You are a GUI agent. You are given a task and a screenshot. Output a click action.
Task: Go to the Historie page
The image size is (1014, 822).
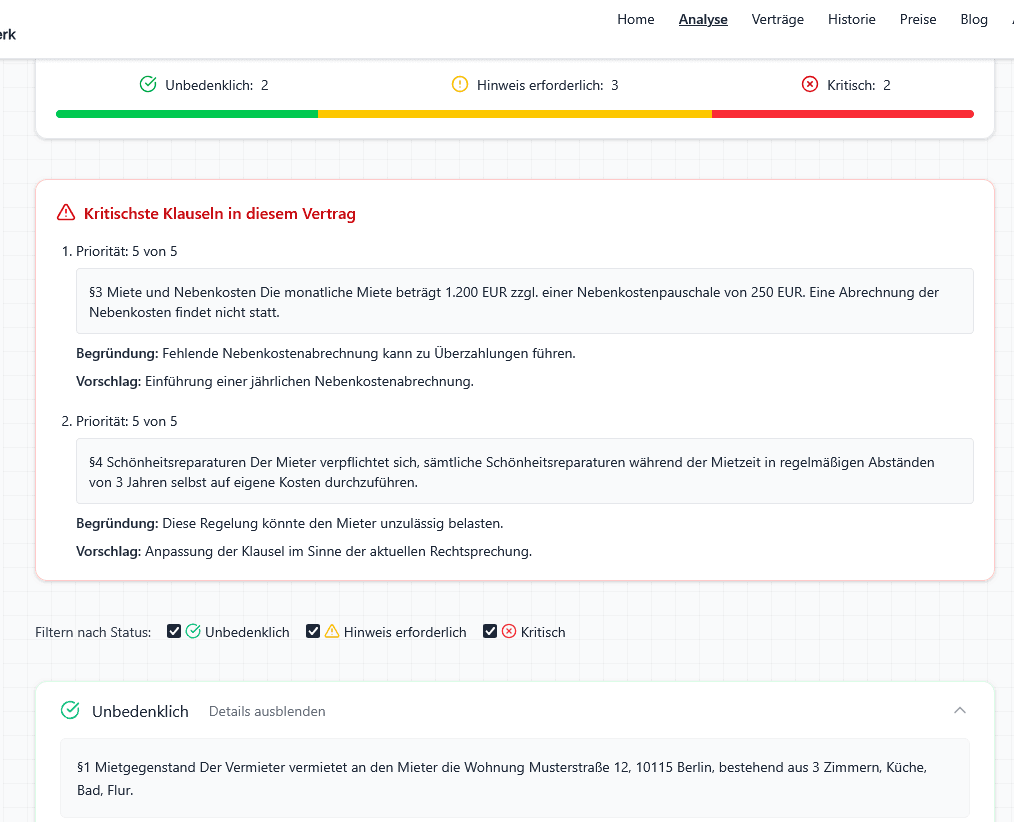(851, 20)
